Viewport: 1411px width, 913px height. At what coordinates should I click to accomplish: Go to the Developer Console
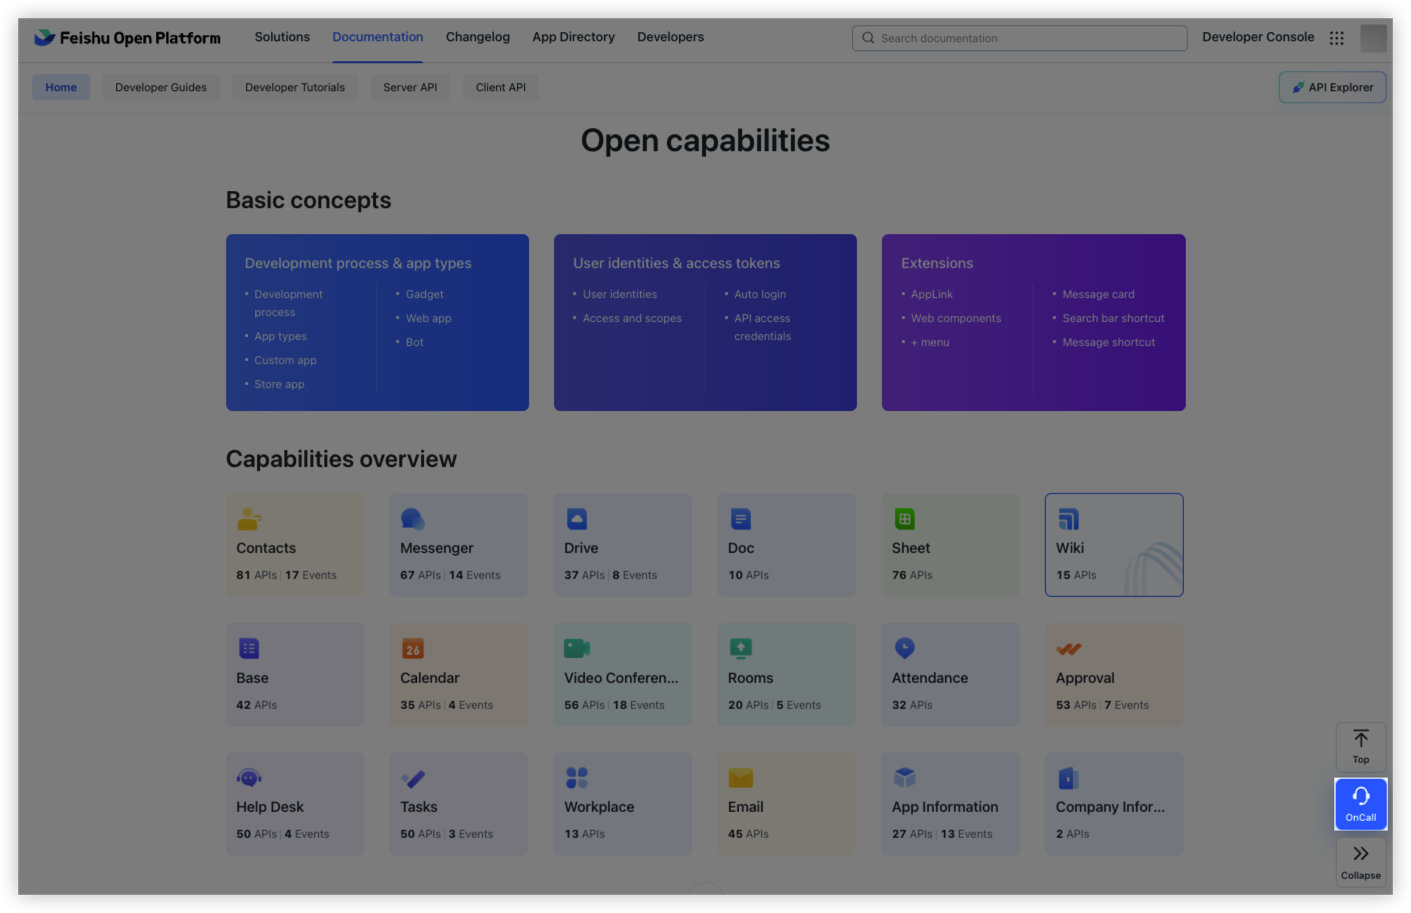click(x=1258, y=37)
